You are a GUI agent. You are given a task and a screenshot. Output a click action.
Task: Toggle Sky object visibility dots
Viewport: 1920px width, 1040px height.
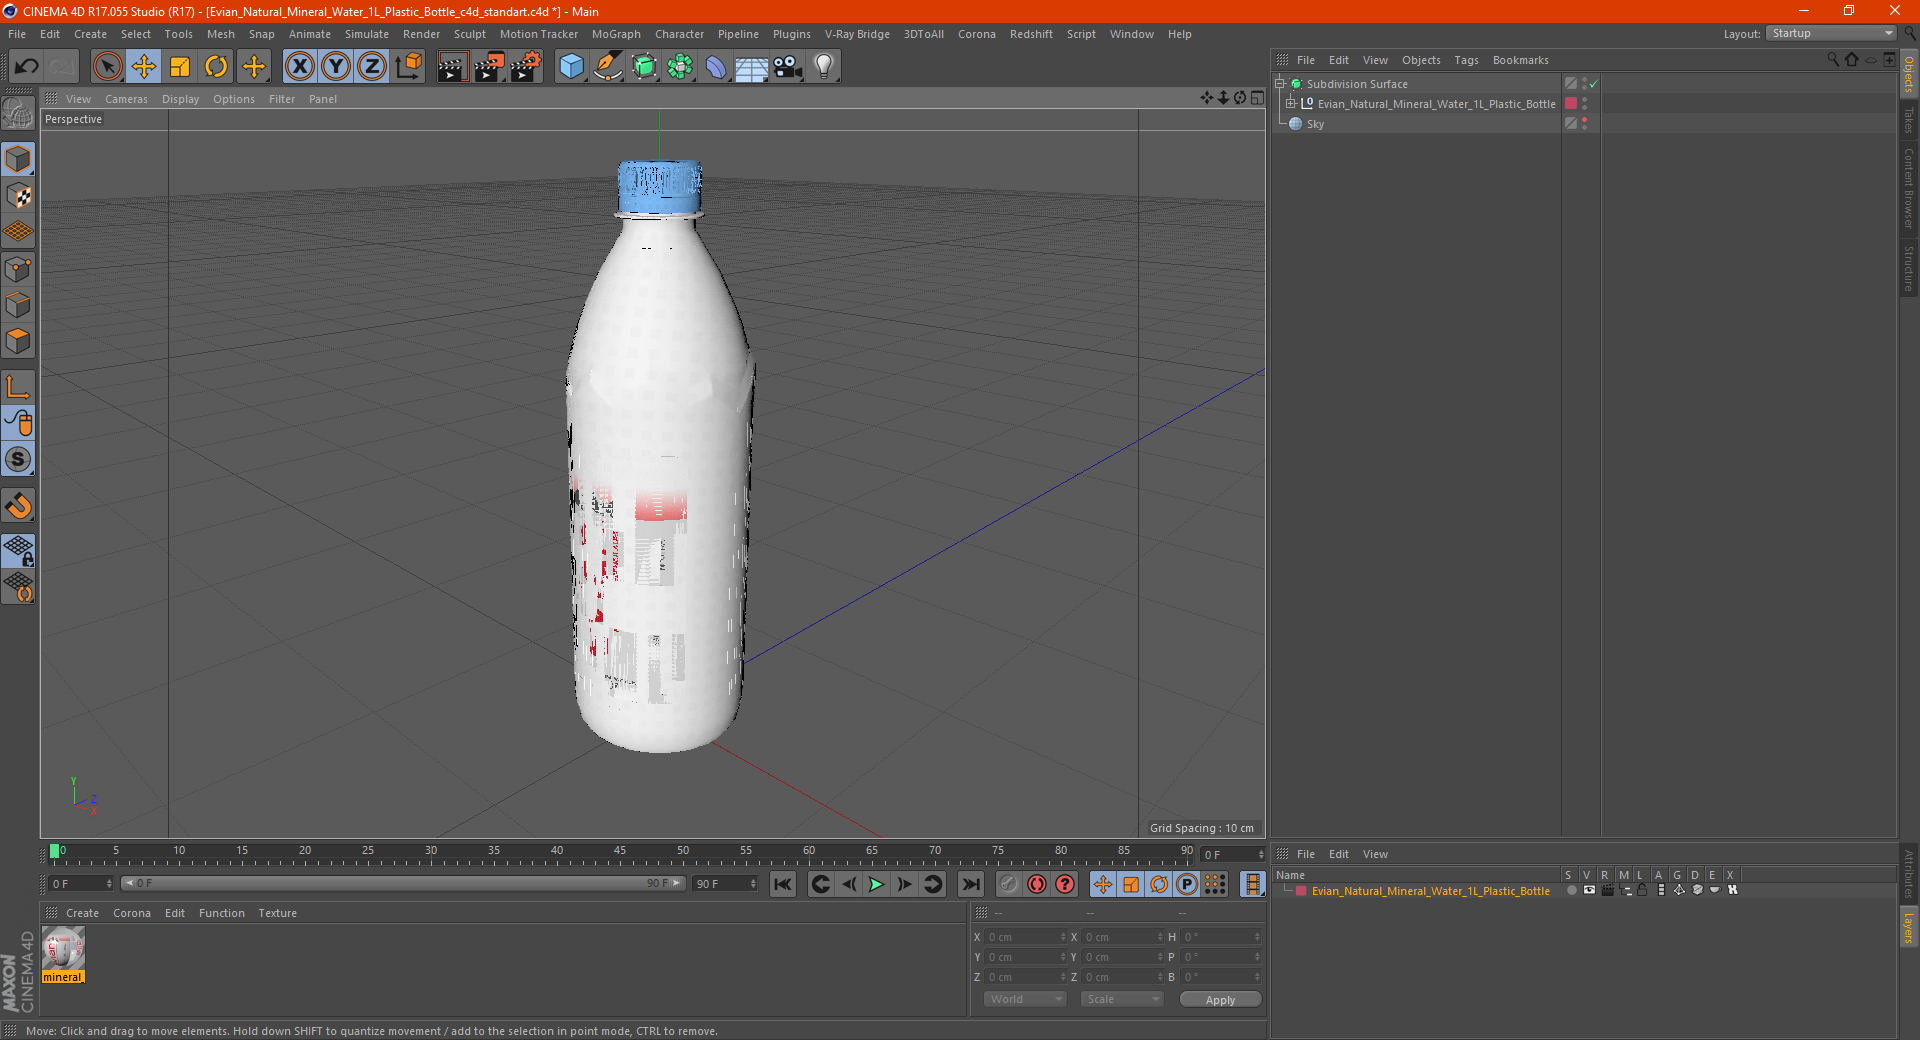(x=1584, y=124)
